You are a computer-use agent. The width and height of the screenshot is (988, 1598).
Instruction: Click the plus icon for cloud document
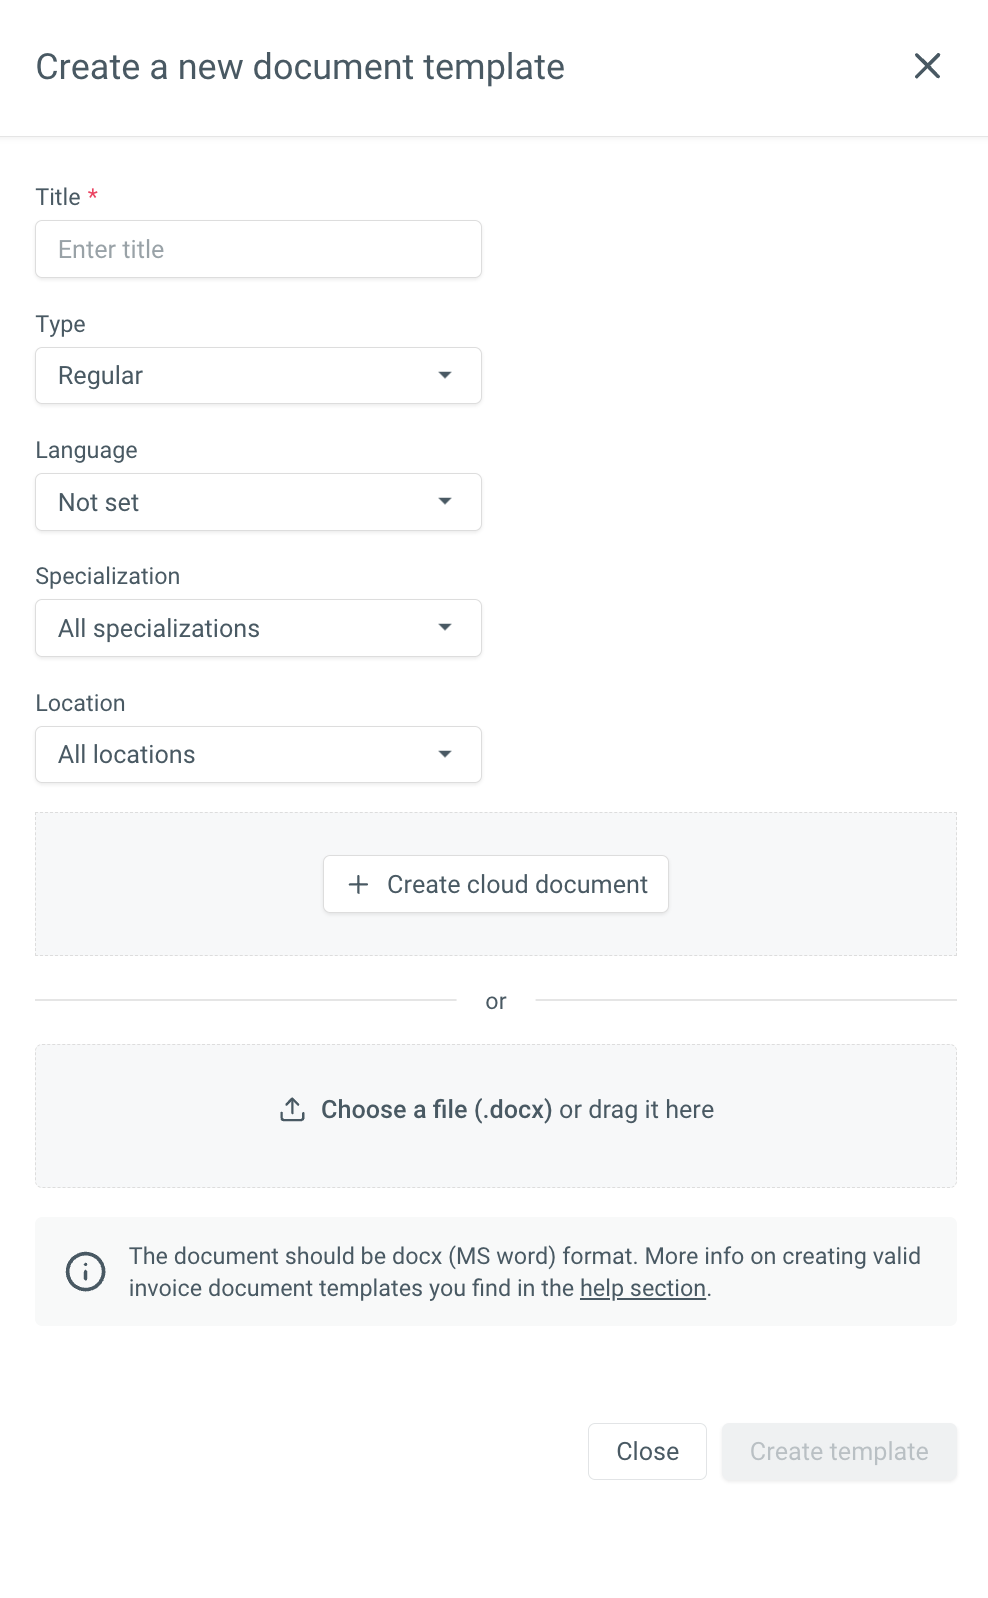point(358,884)
